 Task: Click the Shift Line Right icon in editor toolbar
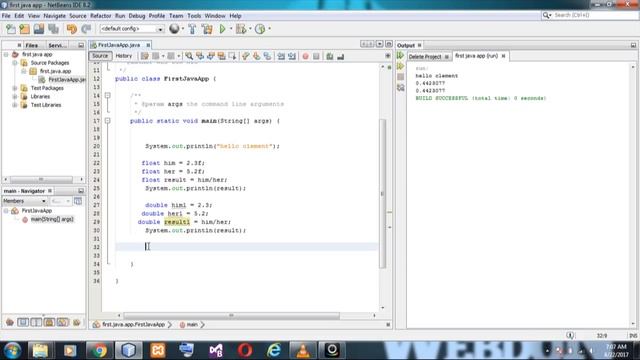(x=292, y=56)
